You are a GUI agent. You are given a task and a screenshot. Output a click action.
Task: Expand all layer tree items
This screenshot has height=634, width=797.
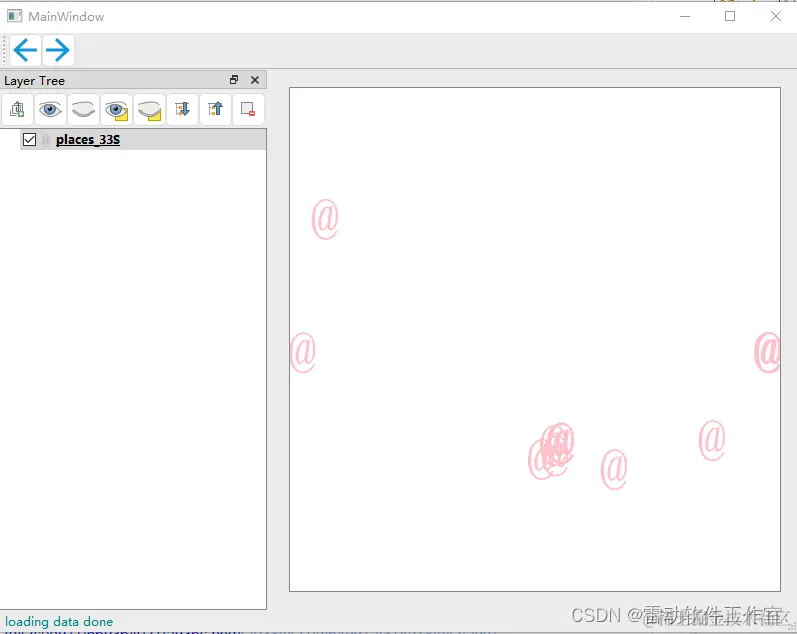point(182,109)
